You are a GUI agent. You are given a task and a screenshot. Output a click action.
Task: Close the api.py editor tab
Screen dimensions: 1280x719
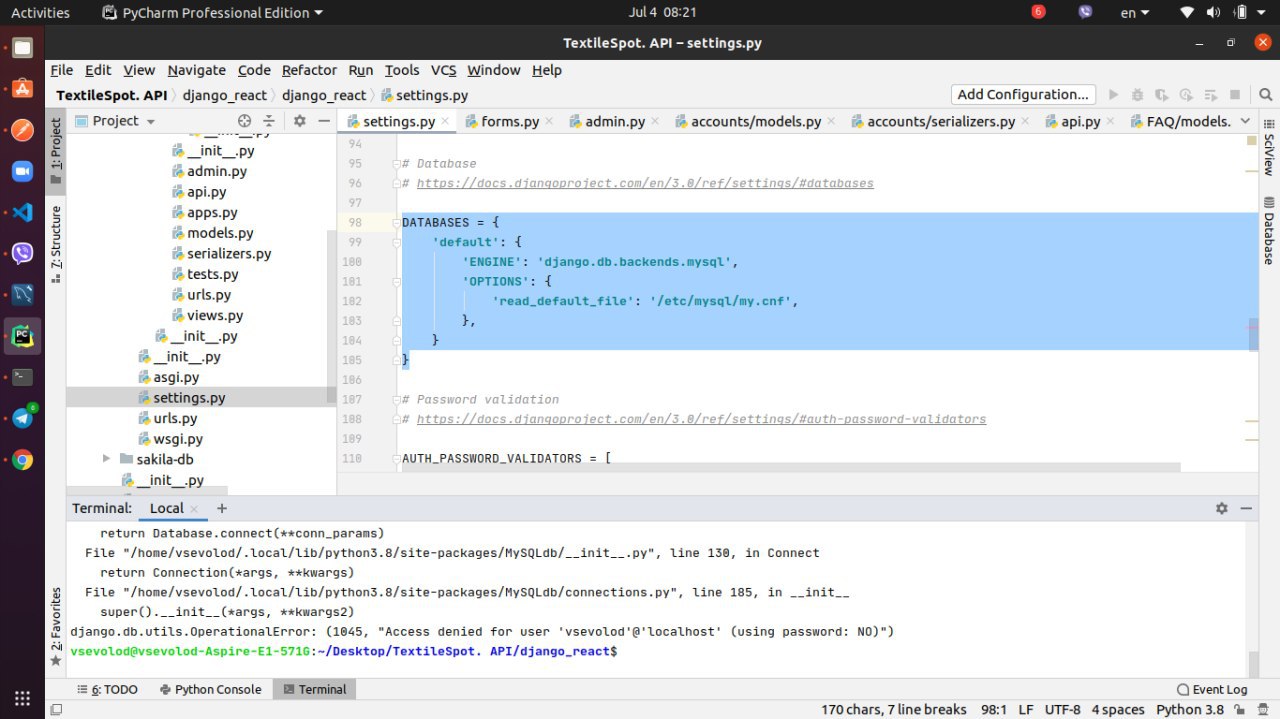(1111, 121)
